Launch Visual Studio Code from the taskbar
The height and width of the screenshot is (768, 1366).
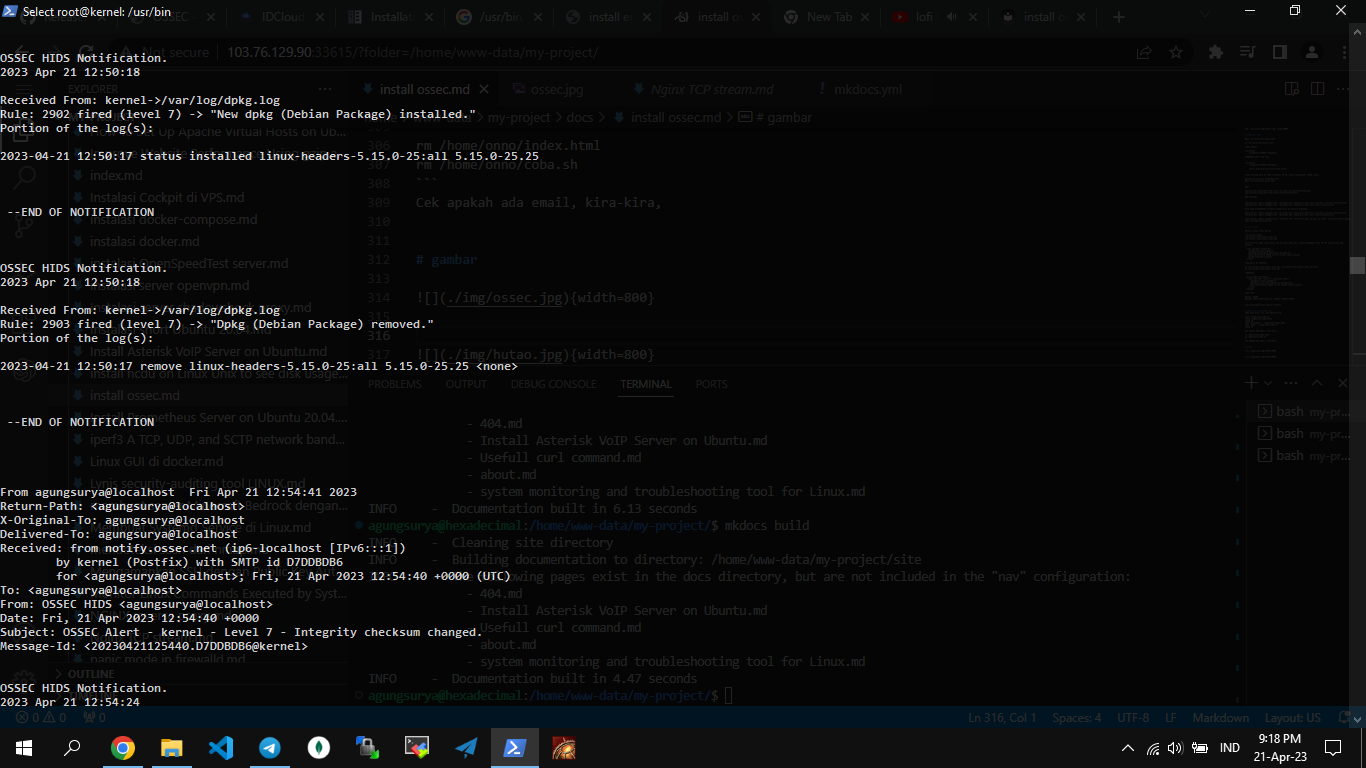[x=221, y=747]
